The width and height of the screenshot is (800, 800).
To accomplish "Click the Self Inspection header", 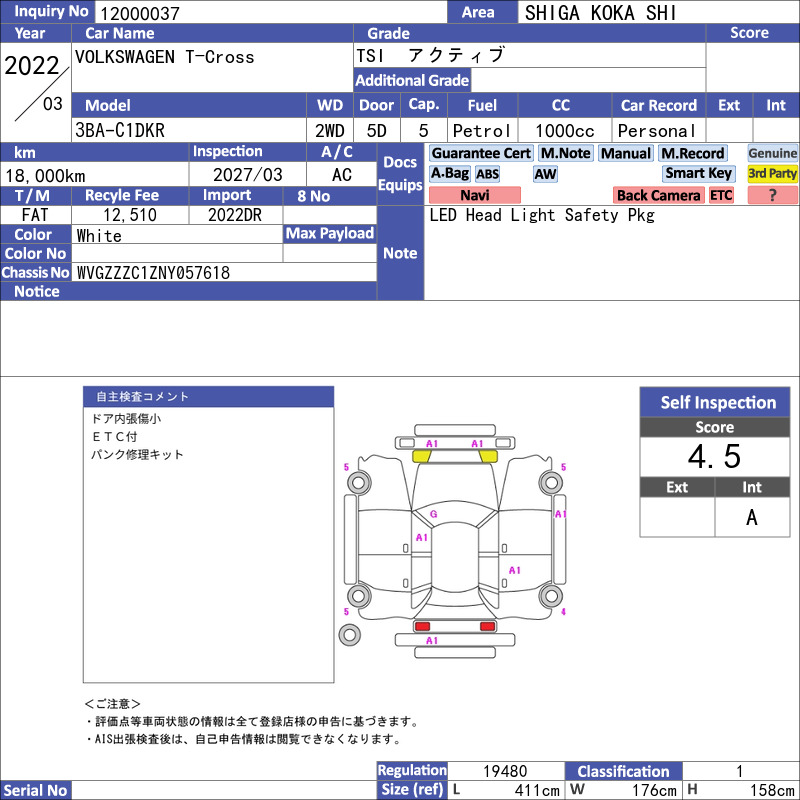I will (715, 403).
